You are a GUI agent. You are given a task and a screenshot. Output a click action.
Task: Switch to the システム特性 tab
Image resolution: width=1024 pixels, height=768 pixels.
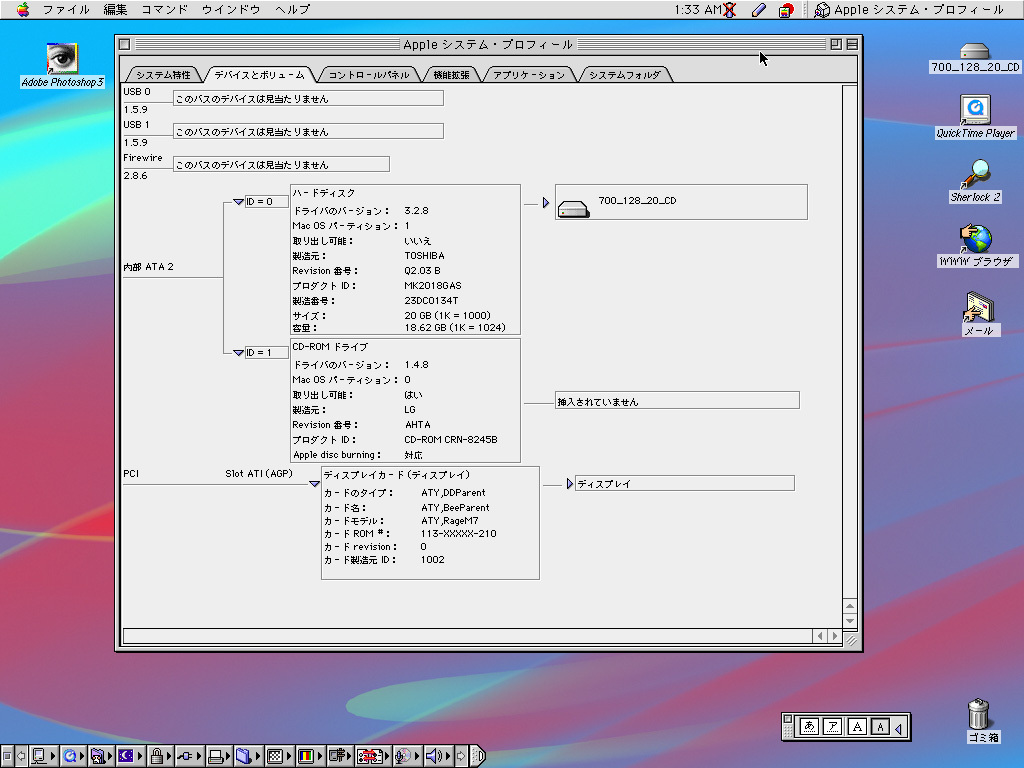click(163, 74)
